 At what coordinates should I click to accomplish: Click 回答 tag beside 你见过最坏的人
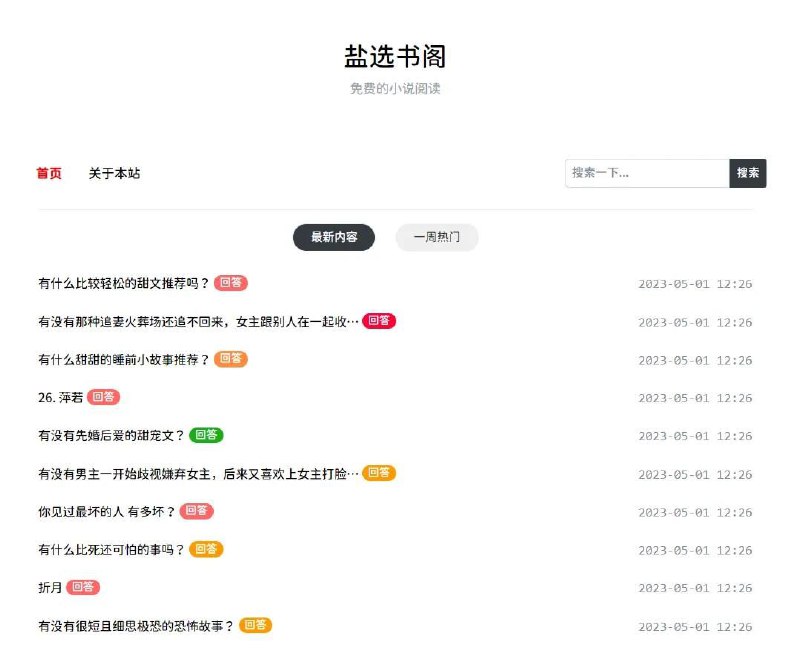coord(196,511)
